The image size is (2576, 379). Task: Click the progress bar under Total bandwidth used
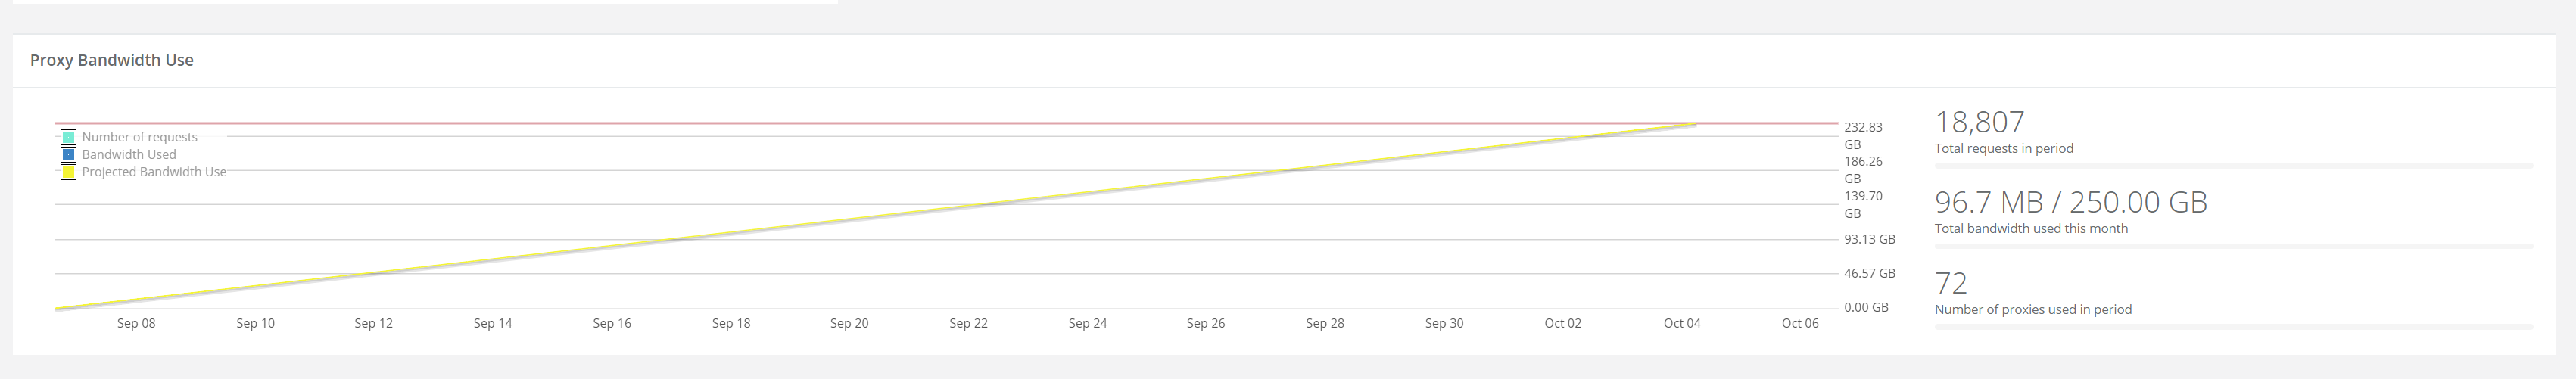click(2233, 246)
